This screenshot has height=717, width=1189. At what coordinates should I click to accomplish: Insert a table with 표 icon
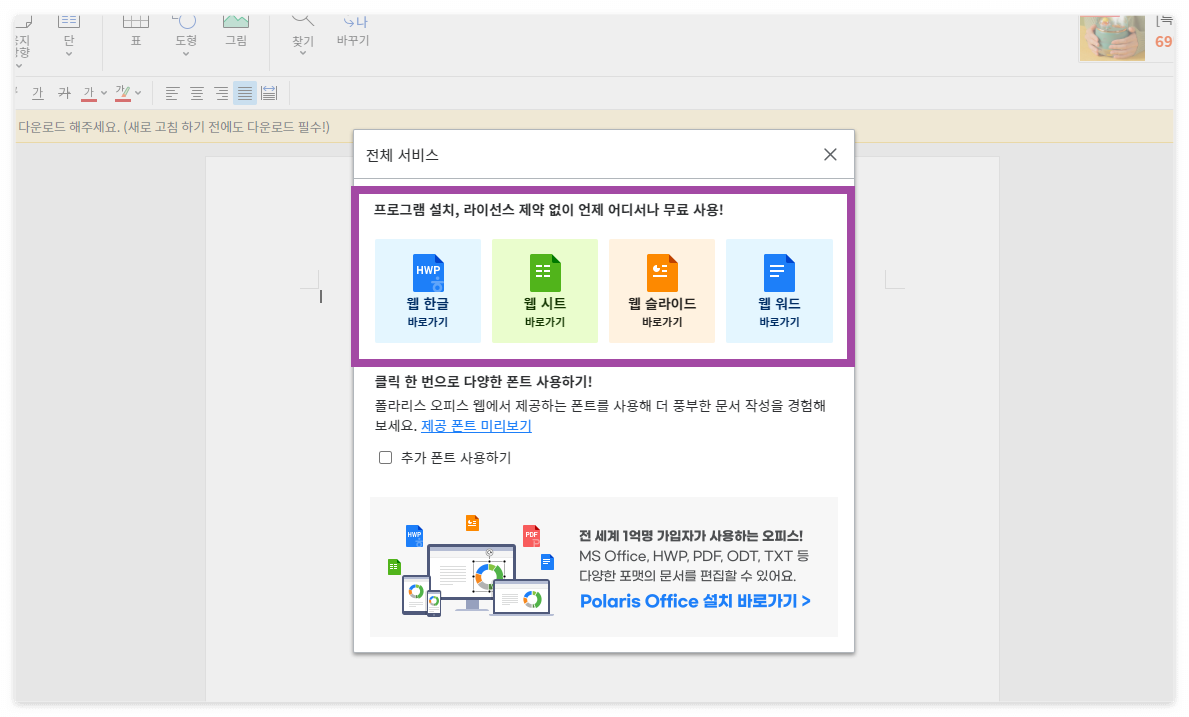(x=136, y=29)
